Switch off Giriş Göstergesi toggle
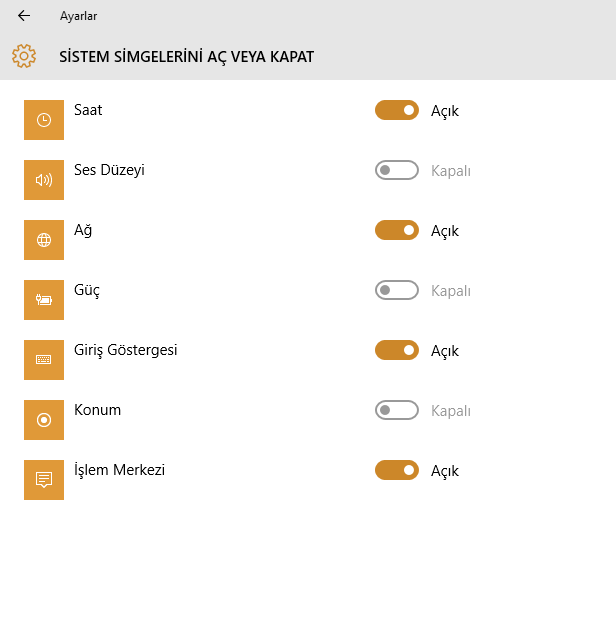 (x=397, y=350)
